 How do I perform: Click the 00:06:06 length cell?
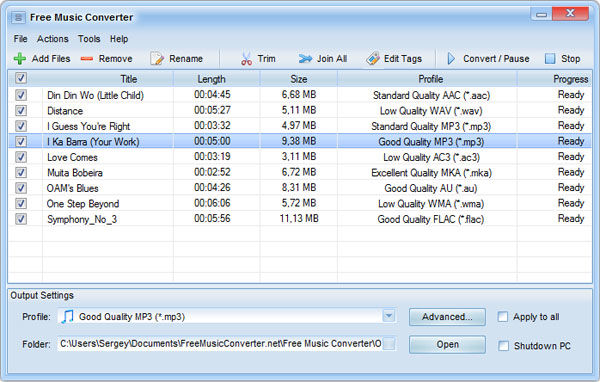212,203
